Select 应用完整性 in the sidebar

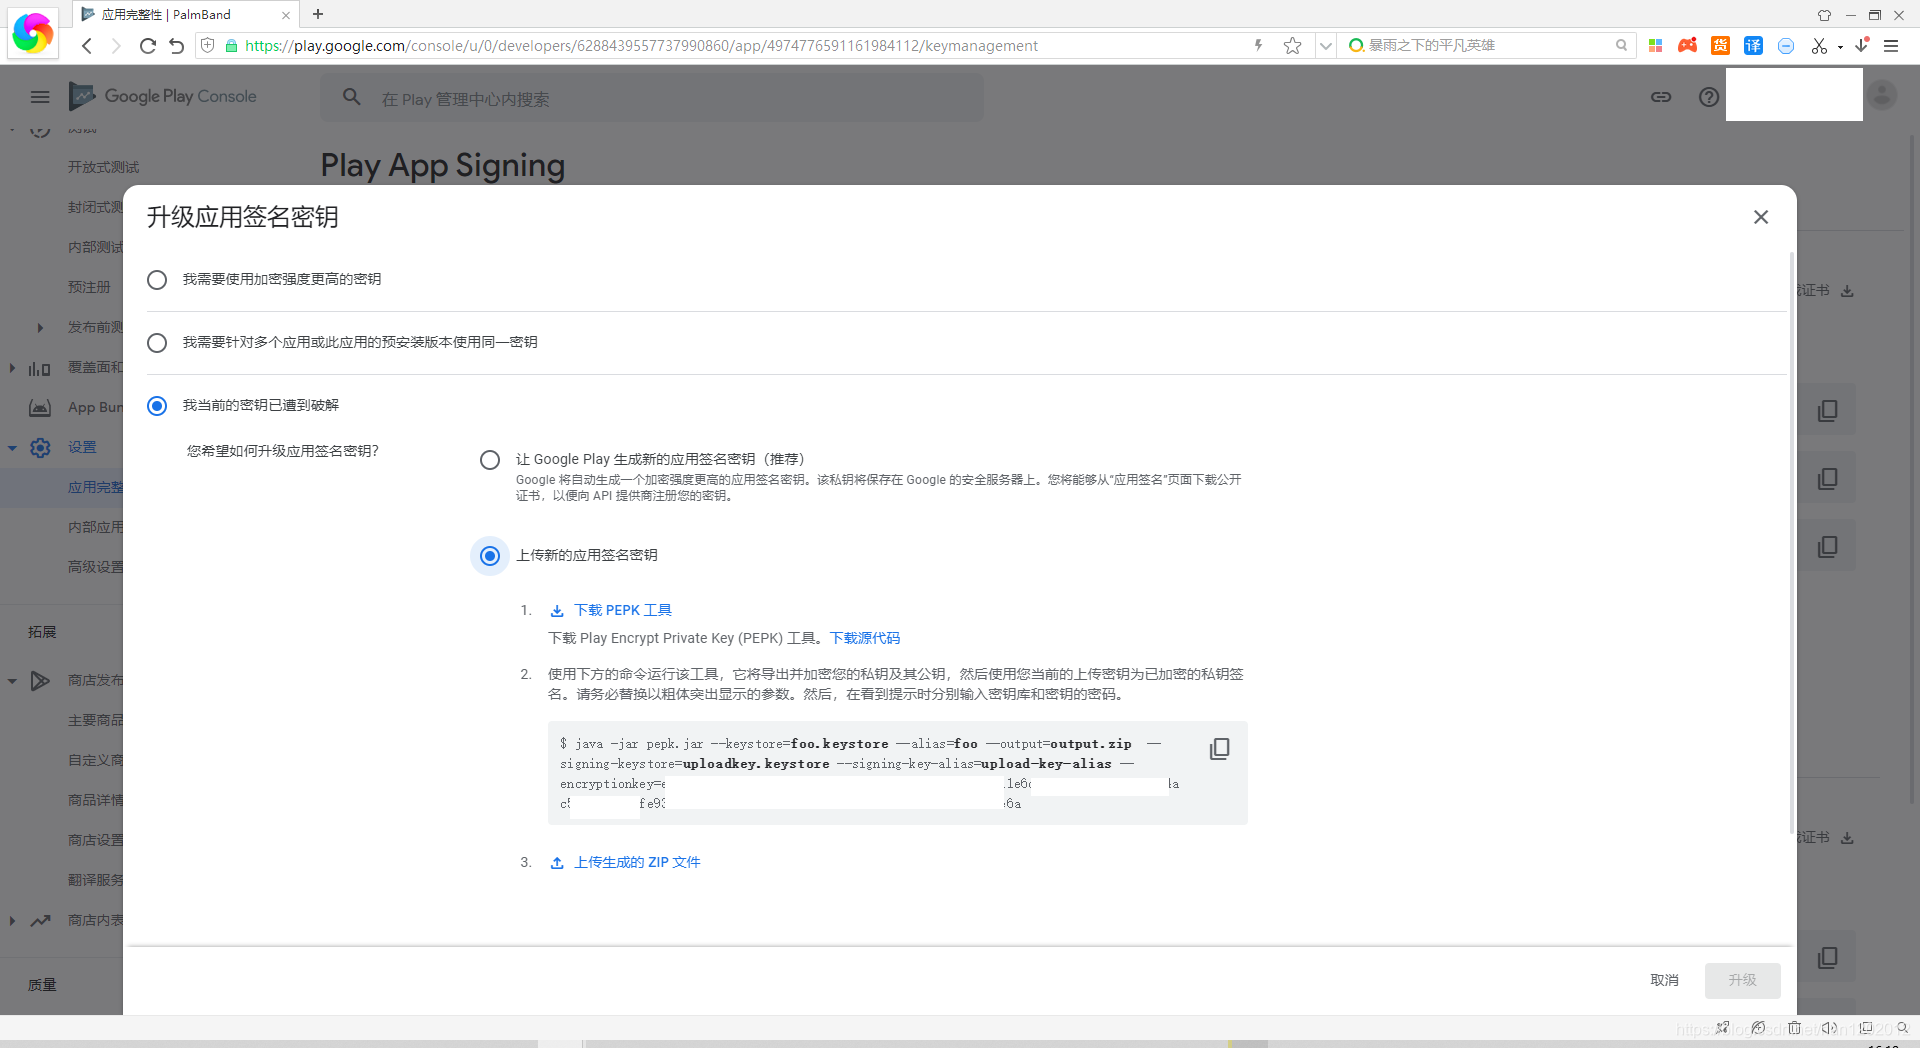point(95,487)
